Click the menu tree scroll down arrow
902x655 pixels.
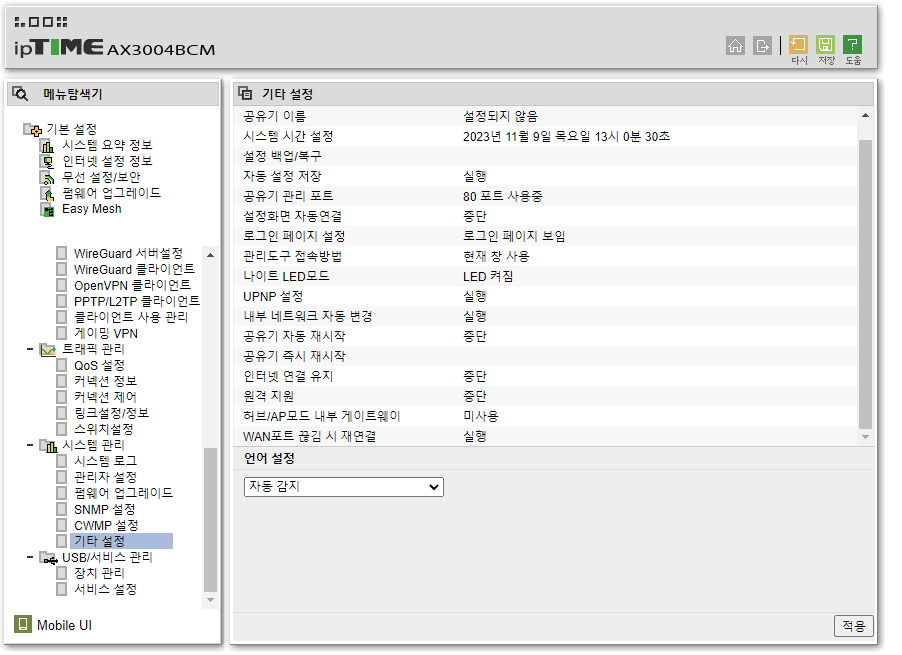211,600
